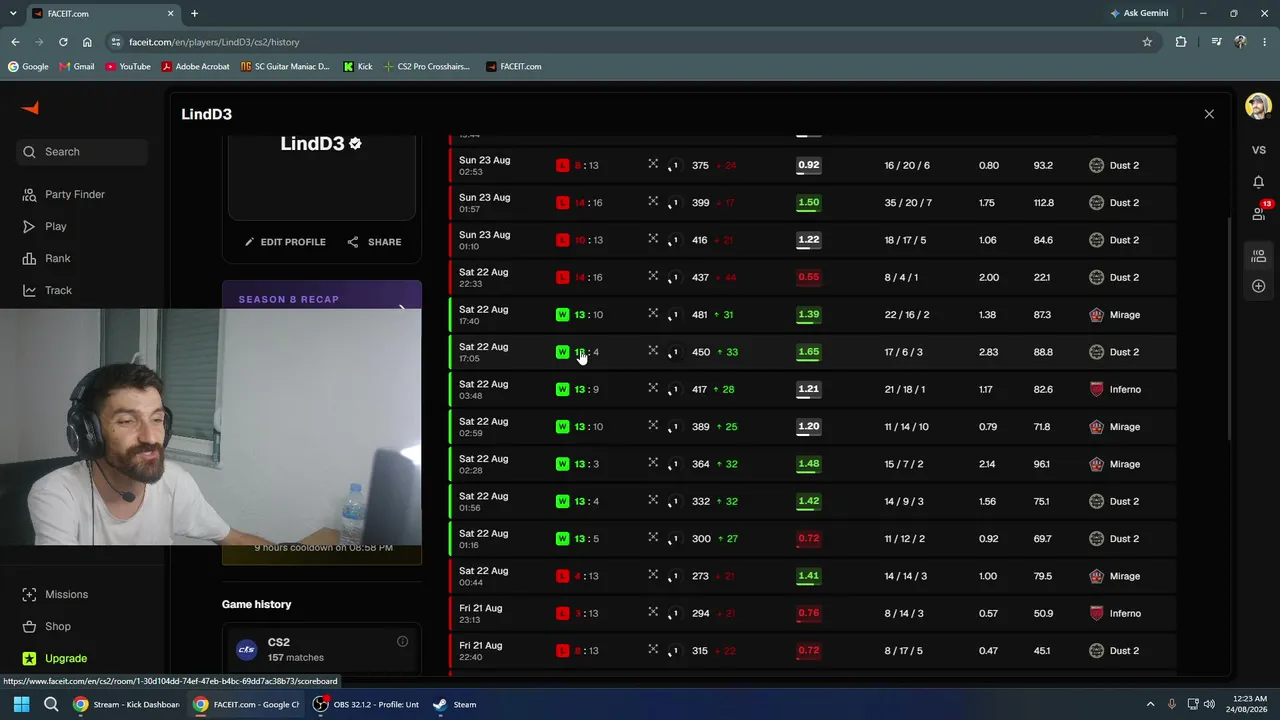The height and width of the screenshot is (720, 1280).
Task: Open the party members icon in right rail
Action: coord(1259,257)
